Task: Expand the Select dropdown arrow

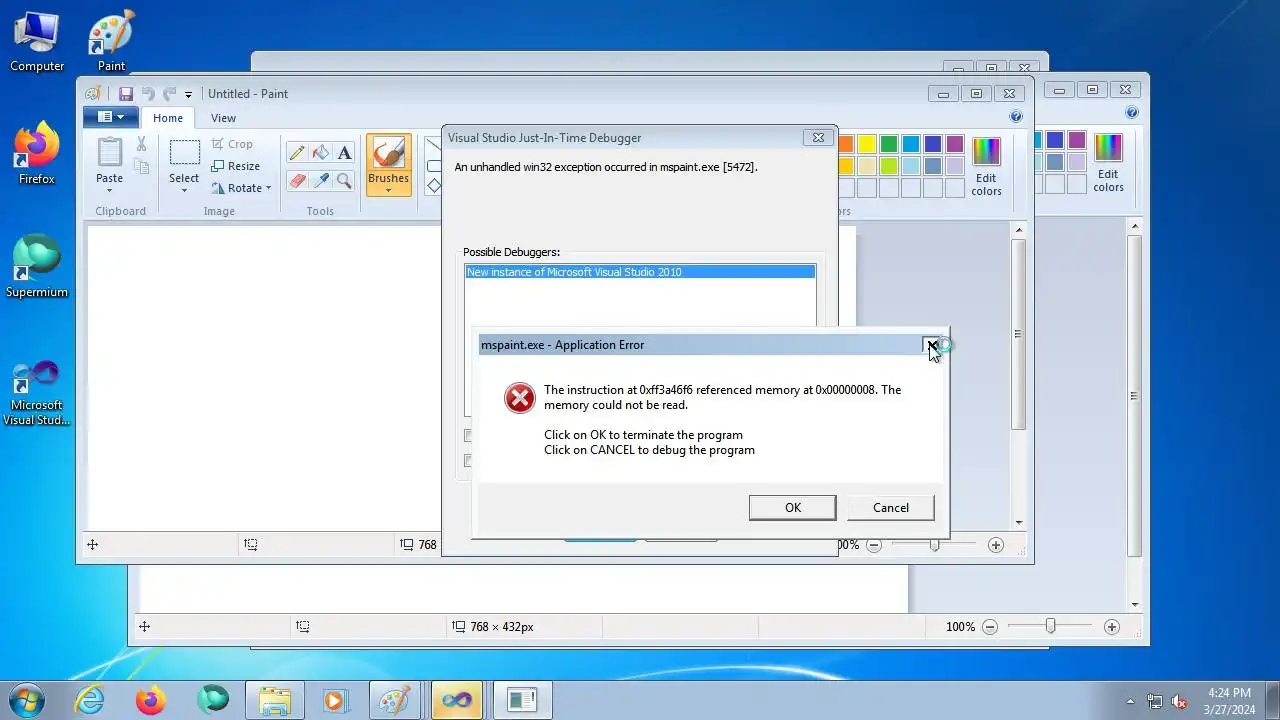Action: tap(184, 190)
